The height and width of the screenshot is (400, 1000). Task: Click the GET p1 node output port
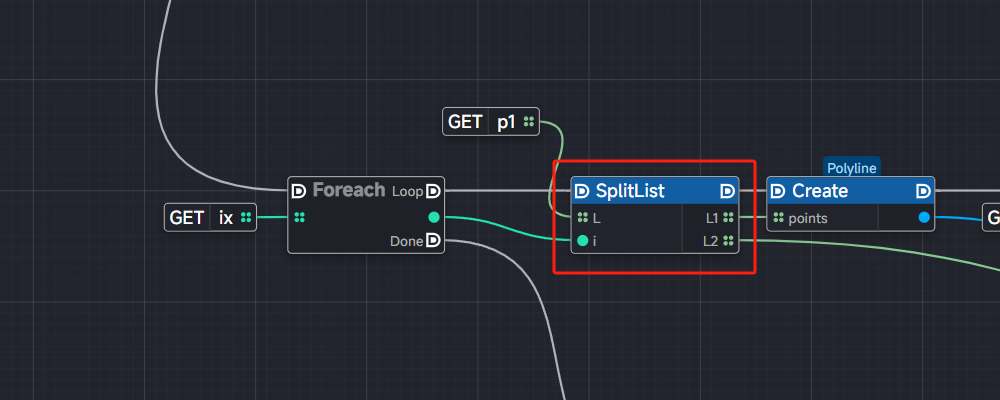coord(529,122)
